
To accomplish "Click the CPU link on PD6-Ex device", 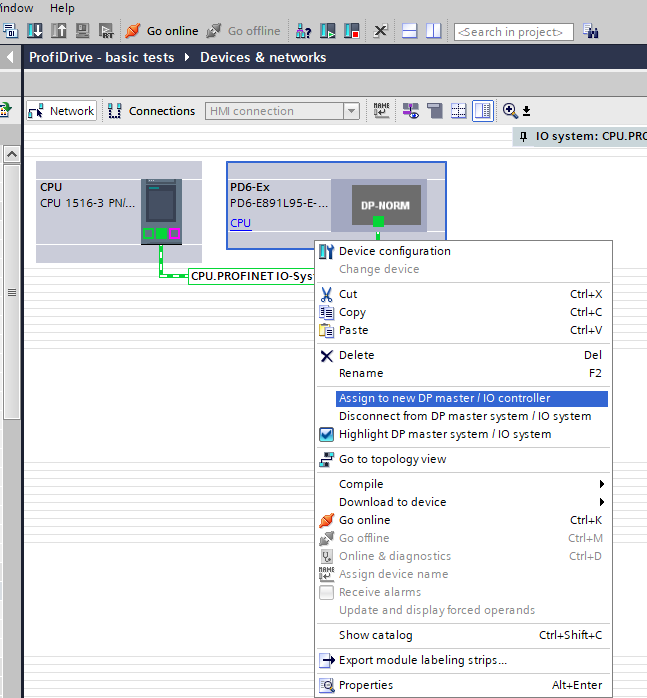I will click(x=240, y=223).
